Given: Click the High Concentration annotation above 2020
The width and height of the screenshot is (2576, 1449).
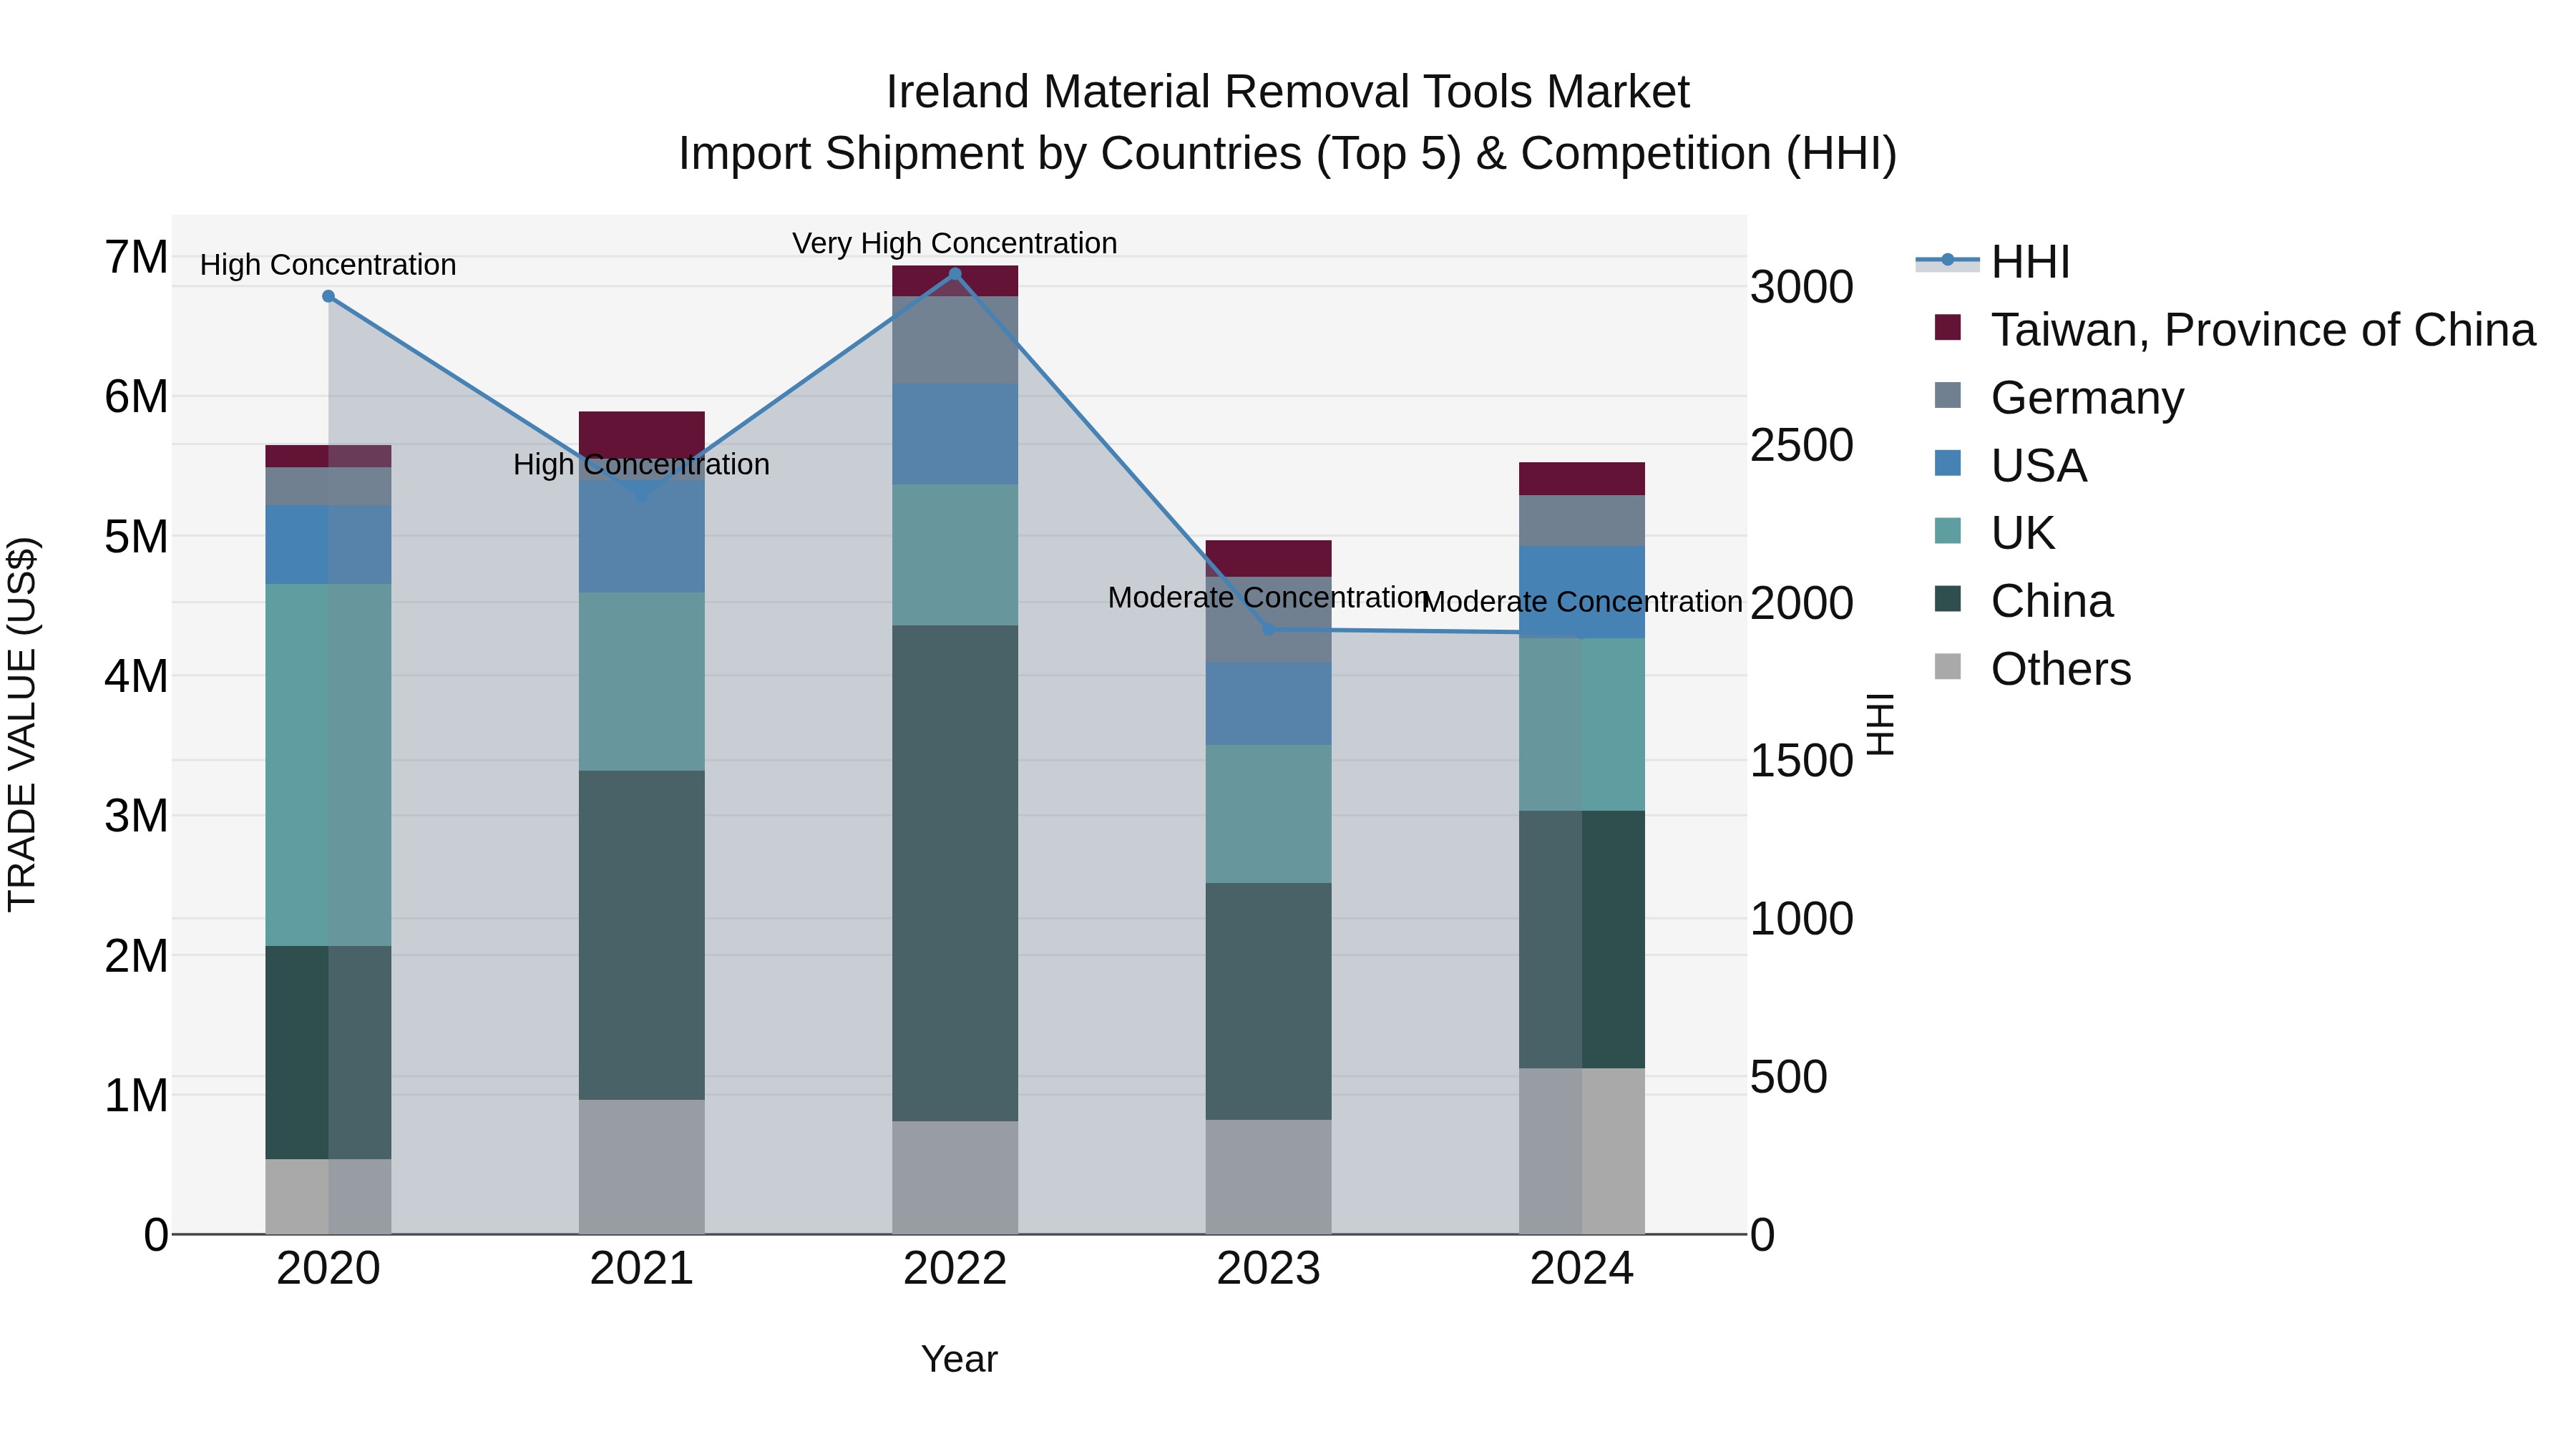Looking at the screenshot, I should (328, 265).
